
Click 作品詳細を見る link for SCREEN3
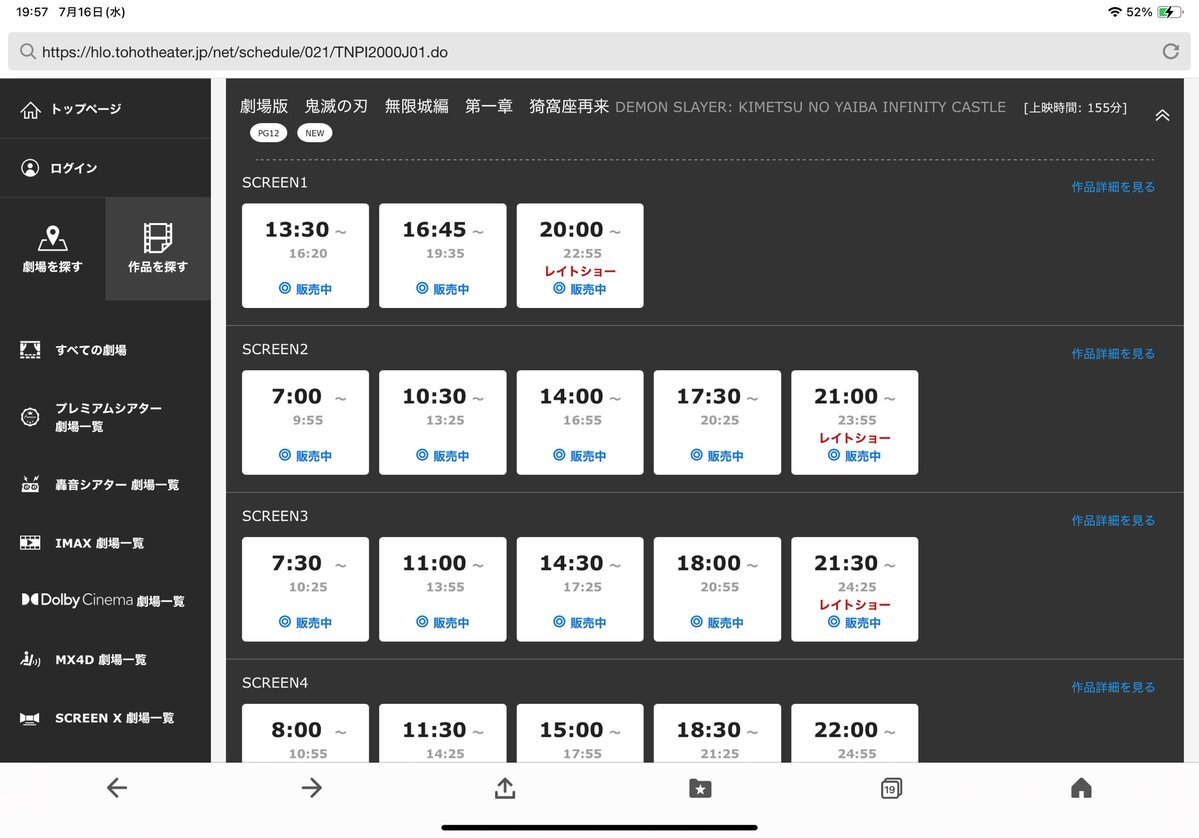click(x=1113, y=520)
